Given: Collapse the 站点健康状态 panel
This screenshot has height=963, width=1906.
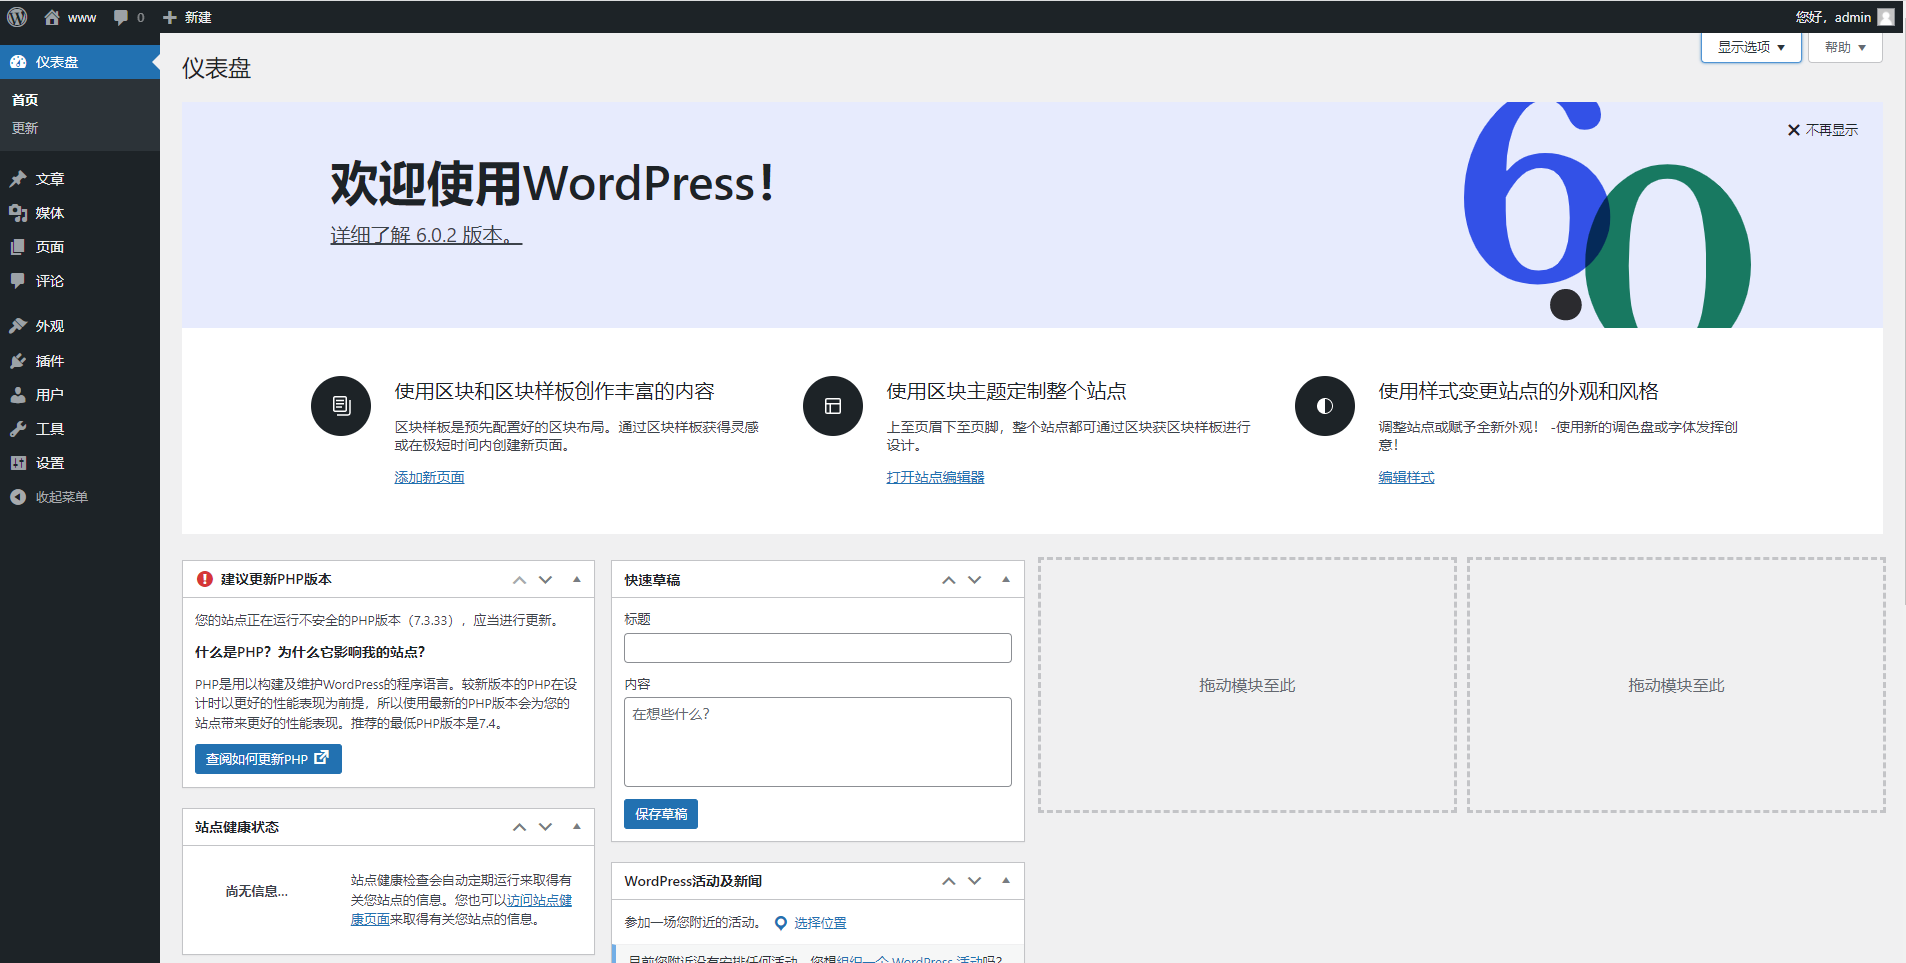Looking at the screenshot, I should tap(576, 826).
